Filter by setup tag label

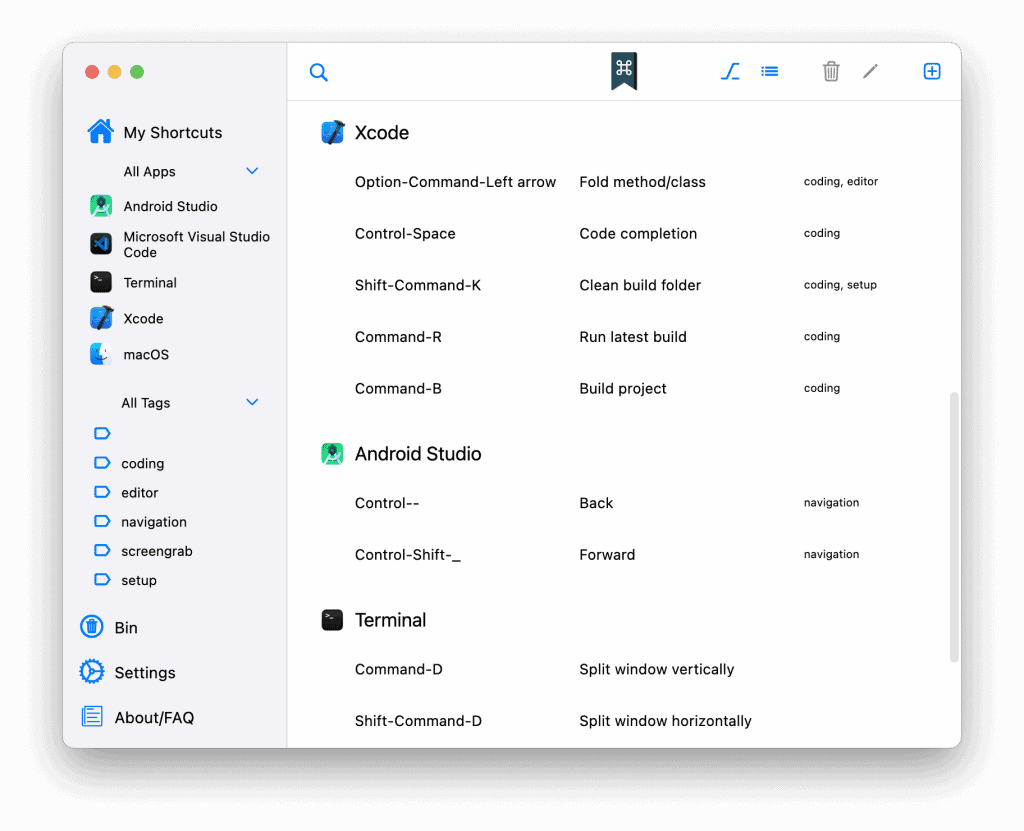139,580
